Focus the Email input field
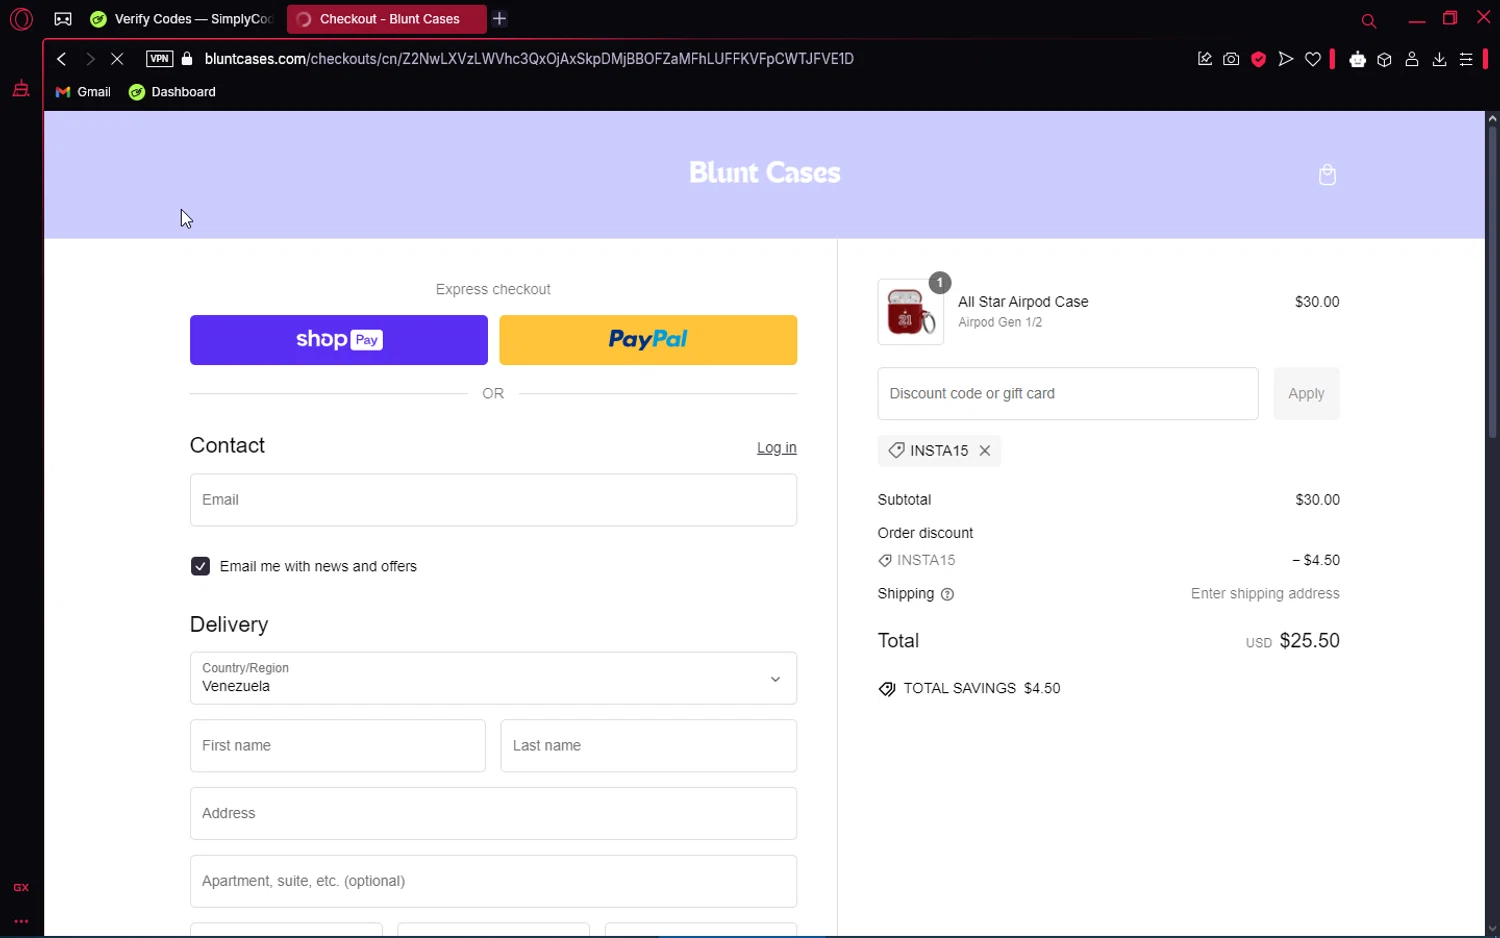The image size is (1500, 938). [x=493, y=500]
